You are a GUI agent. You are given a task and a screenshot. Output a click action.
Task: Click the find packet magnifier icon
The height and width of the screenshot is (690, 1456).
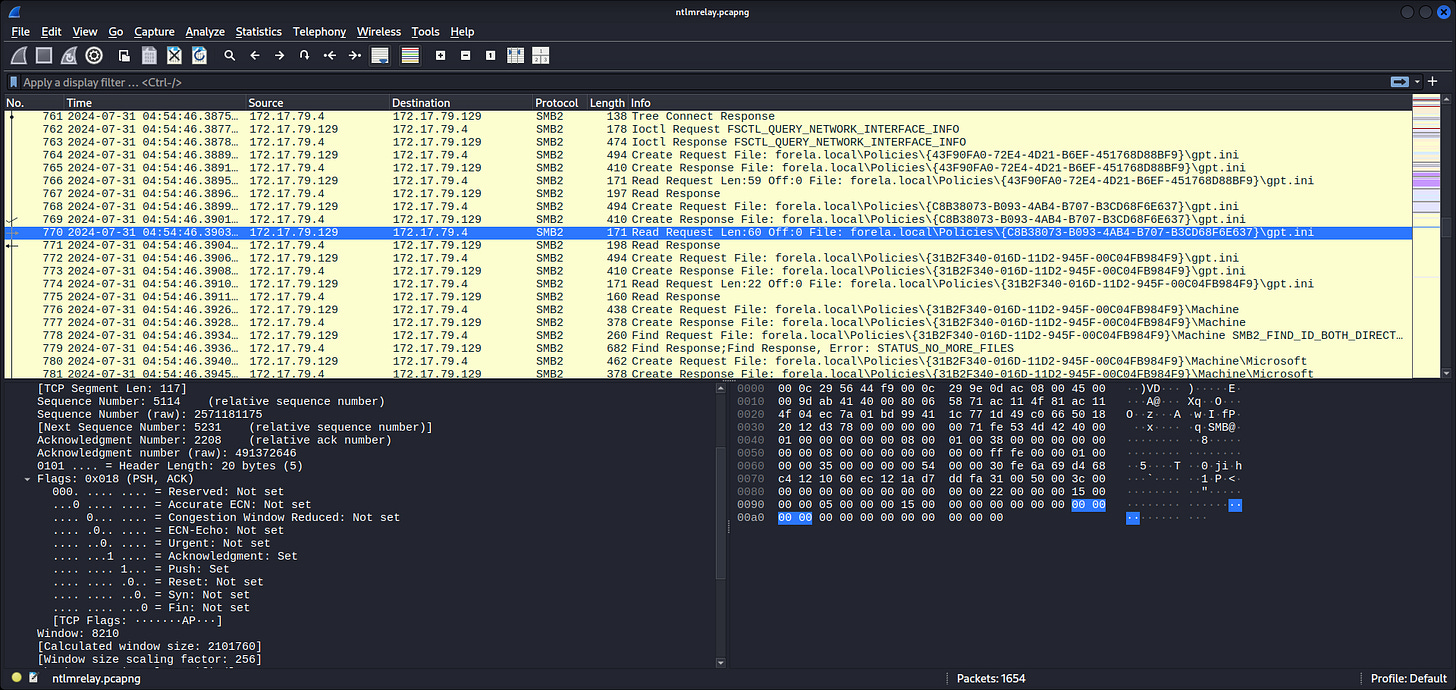click(x=229, y=56)
